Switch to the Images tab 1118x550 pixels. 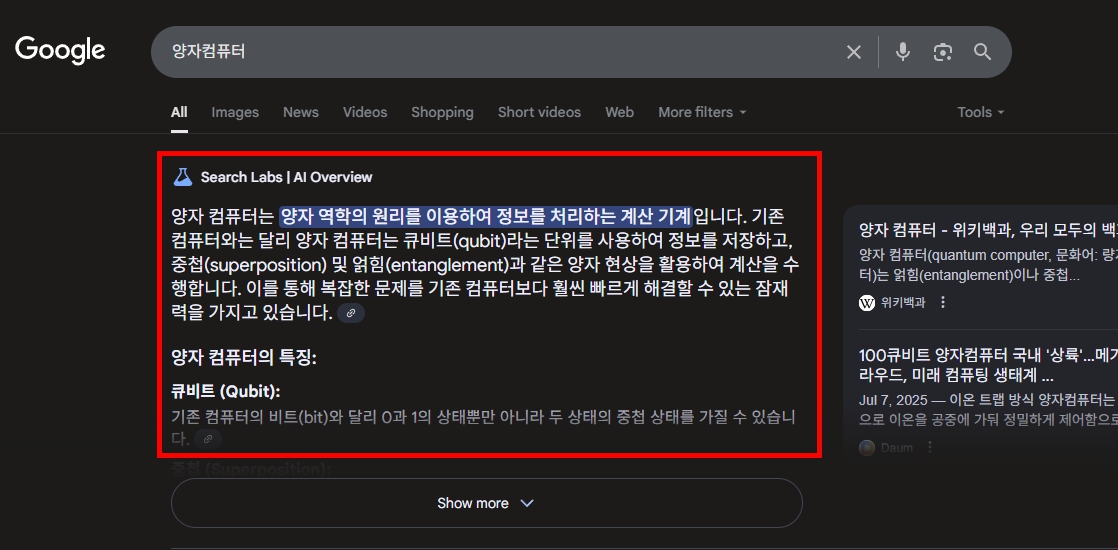[235, 112]
